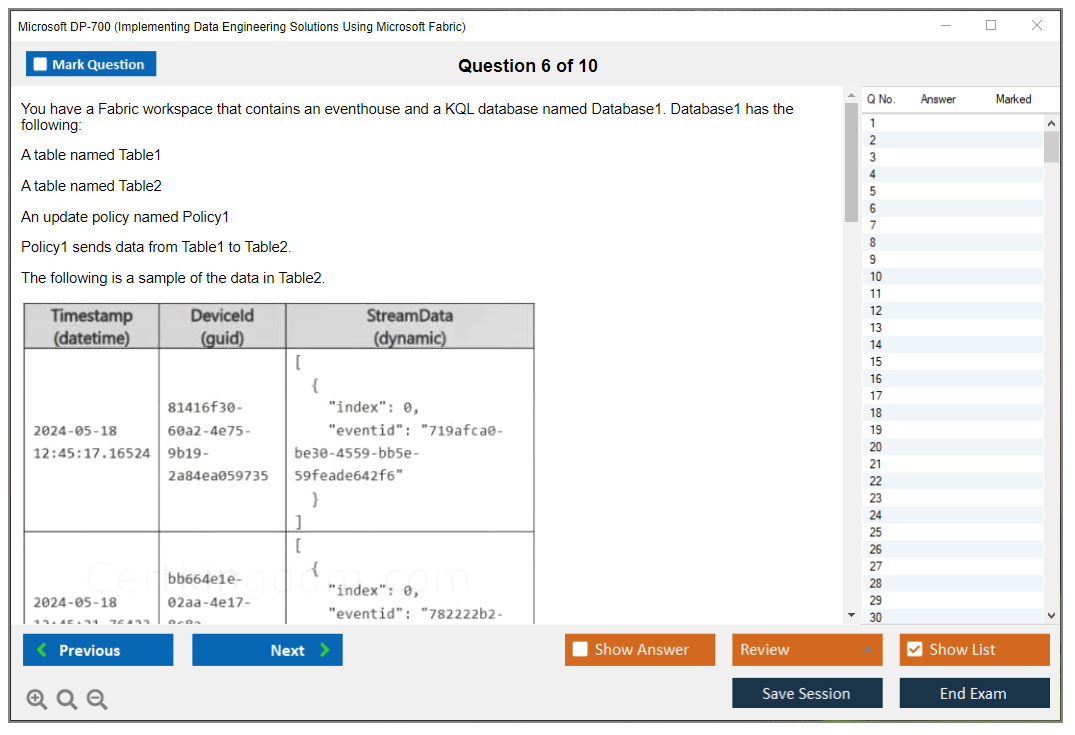Screen dimensions: 1075x735
Task: Click the zoom out magnifier icon
Action: tap(96, 699)
